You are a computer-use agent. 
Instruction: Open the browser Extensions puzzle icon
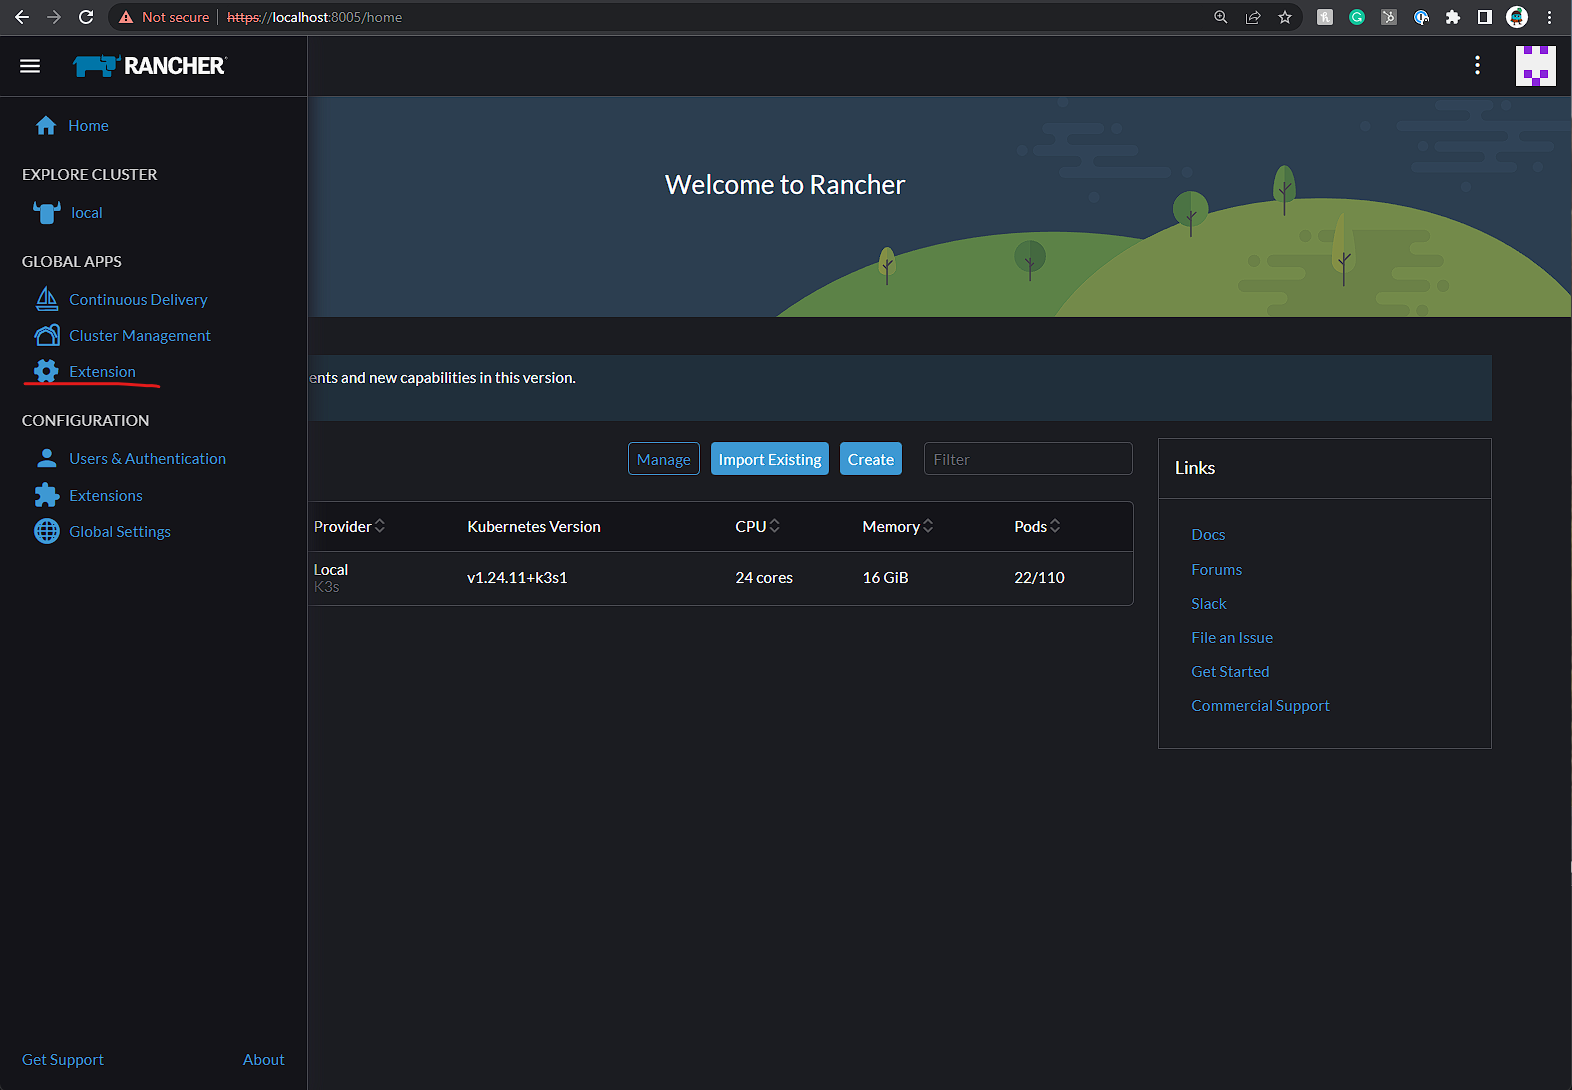[1453, 17]
